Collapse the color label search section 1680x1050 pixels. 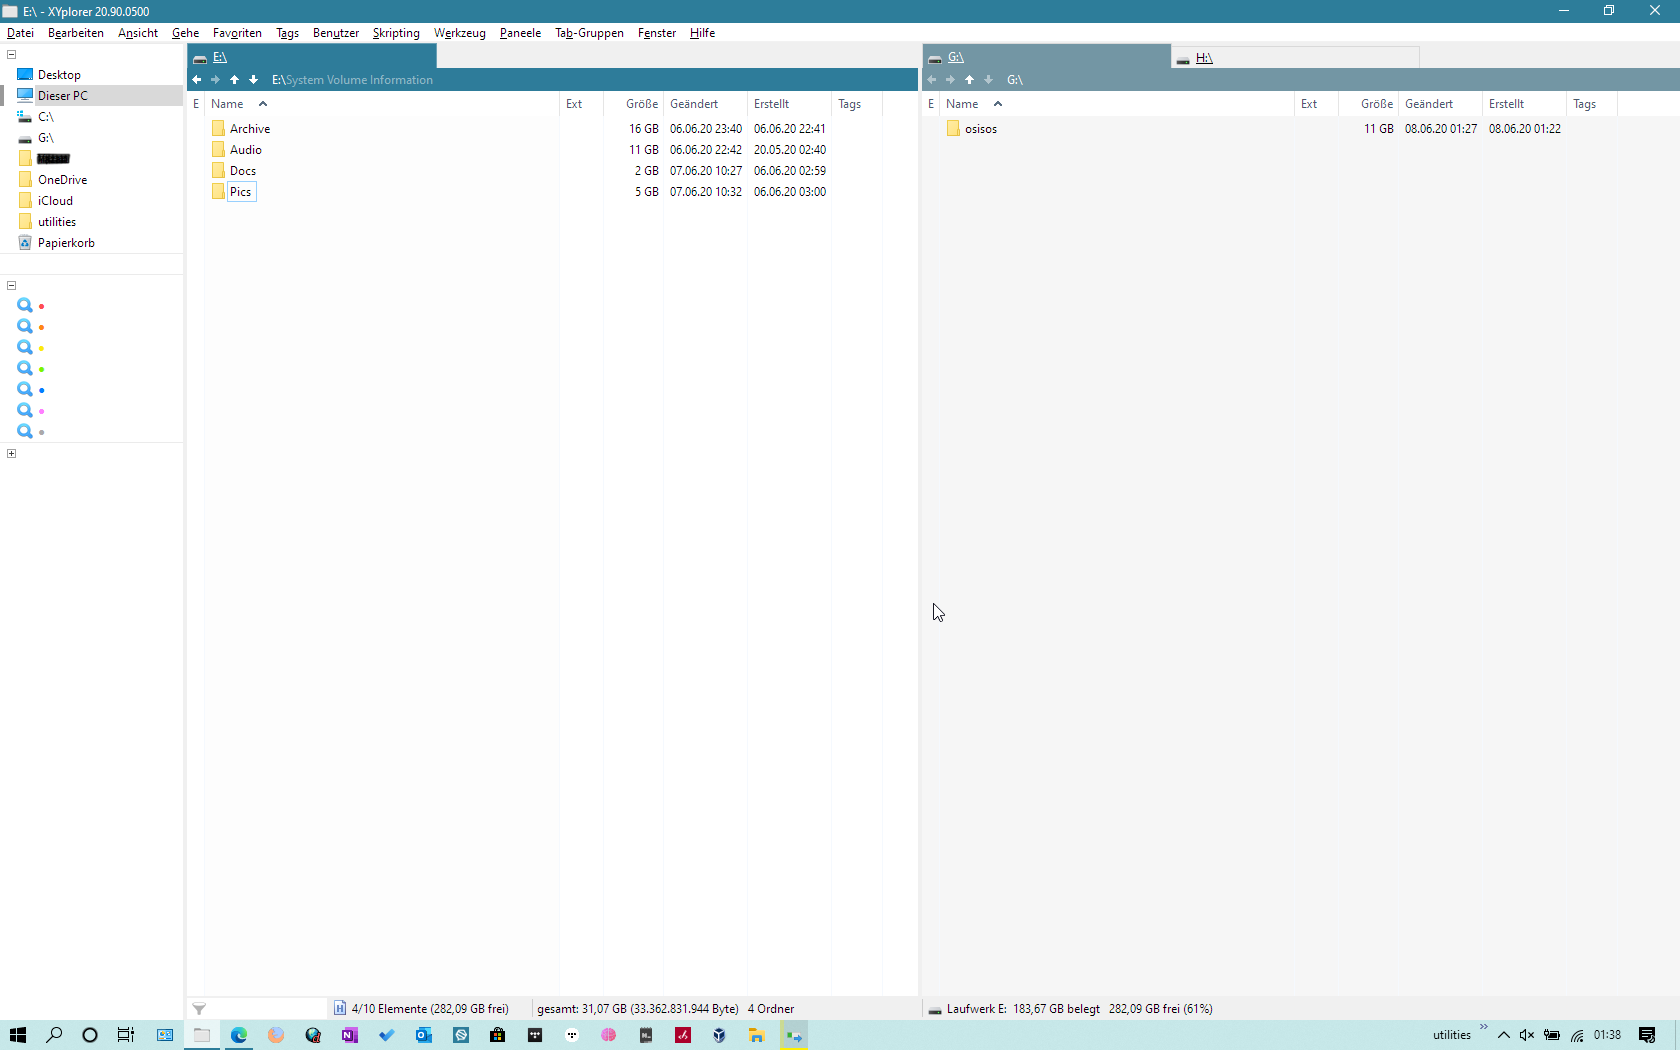pyautogui.click(x=12, y=286)
